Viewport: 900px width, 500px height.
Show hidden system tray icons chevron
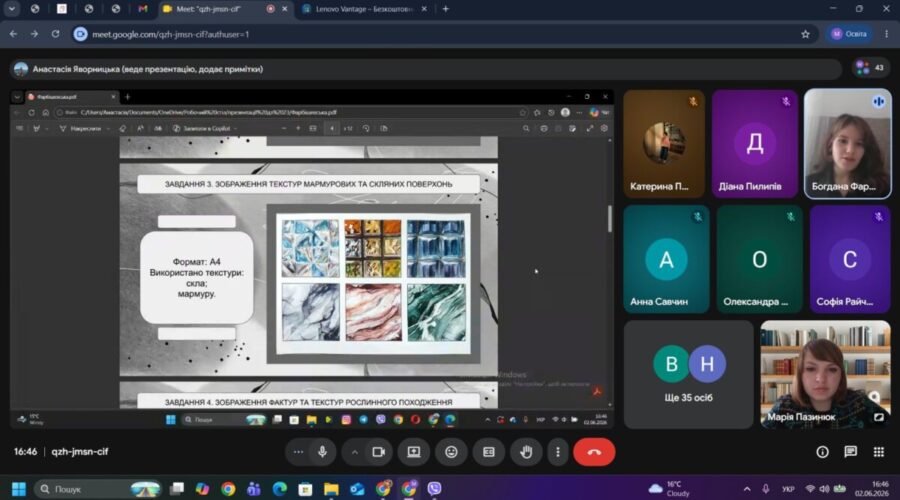tap(747, 489)
